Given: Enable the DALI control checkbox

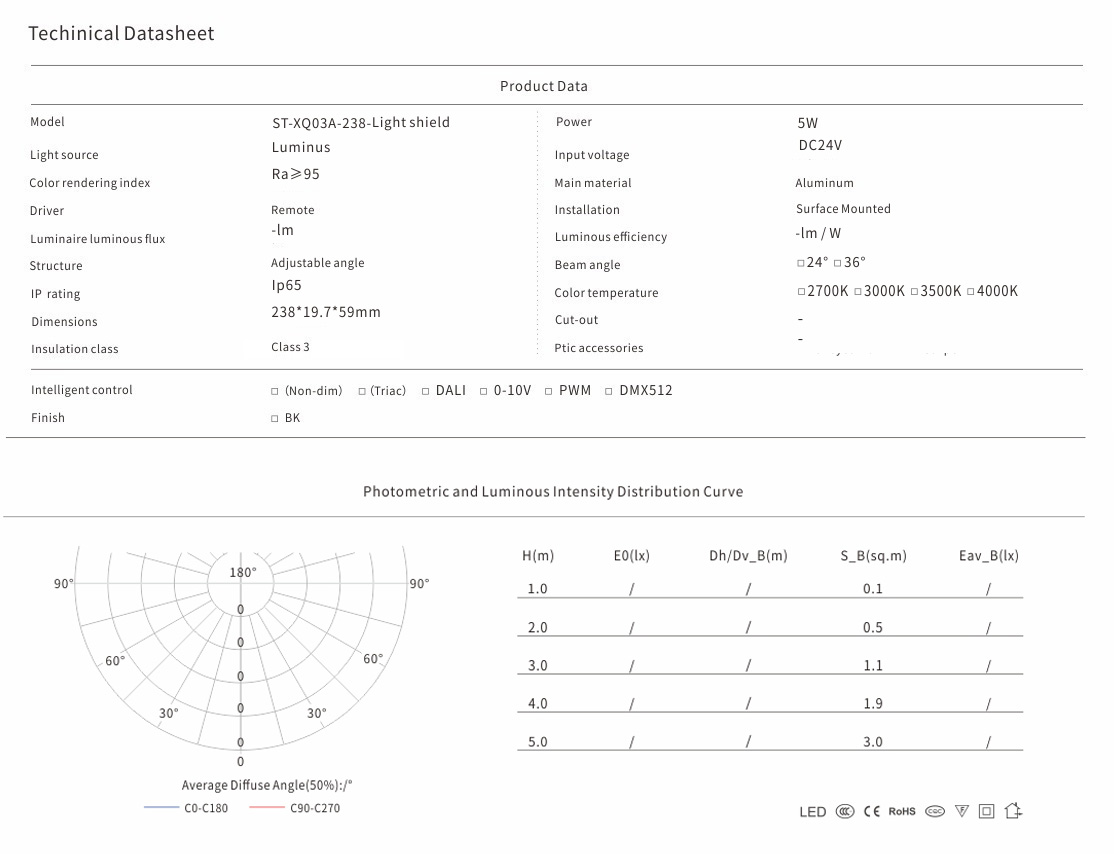Looking at the screenshot, I should [426, 391].
